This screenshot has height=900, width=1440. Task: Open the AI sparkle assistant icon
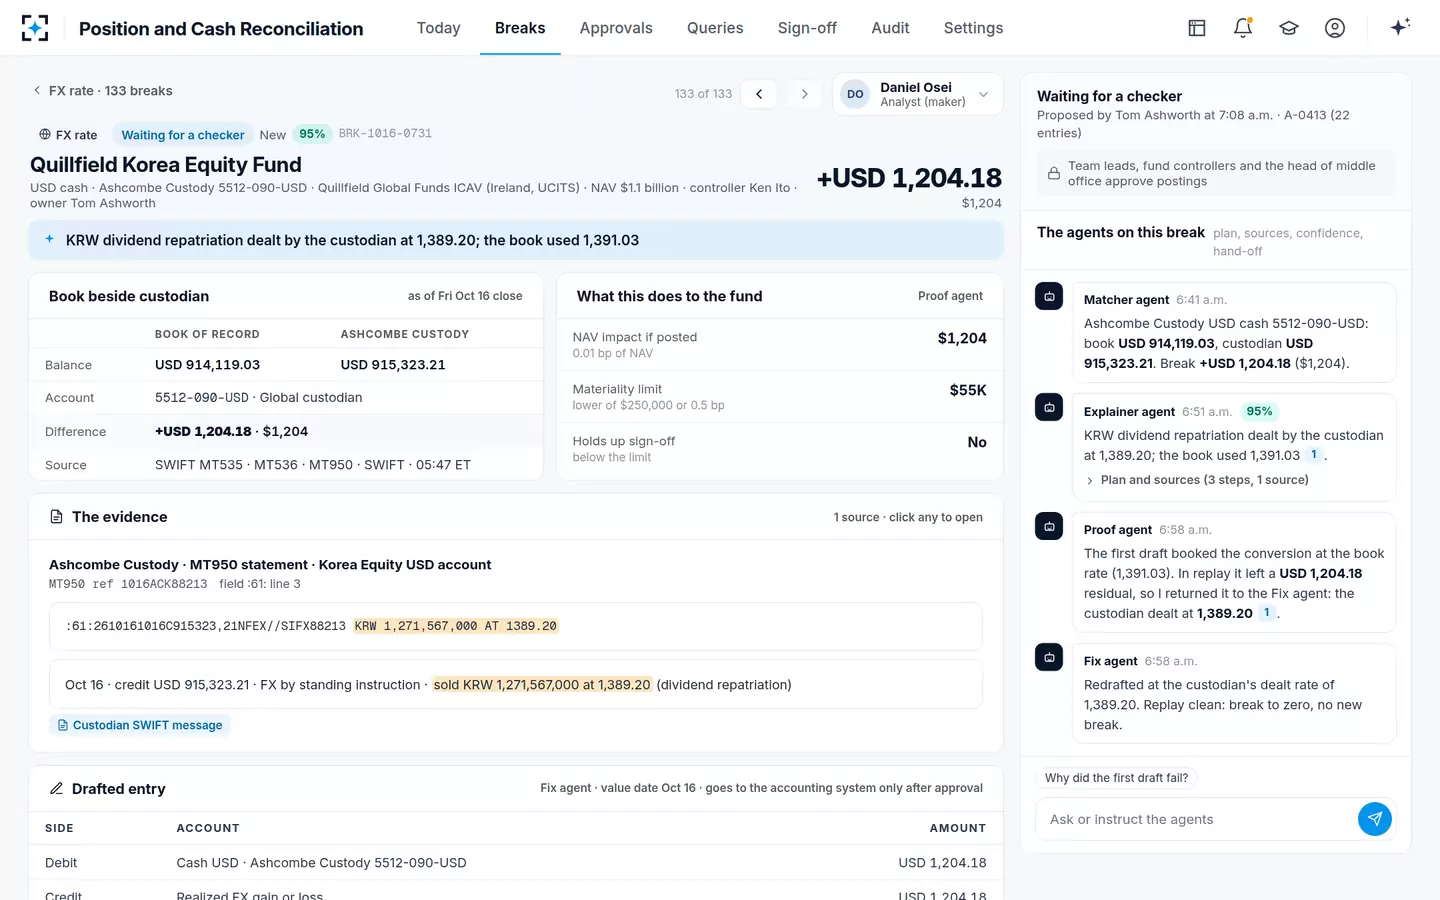(1400, 27)
